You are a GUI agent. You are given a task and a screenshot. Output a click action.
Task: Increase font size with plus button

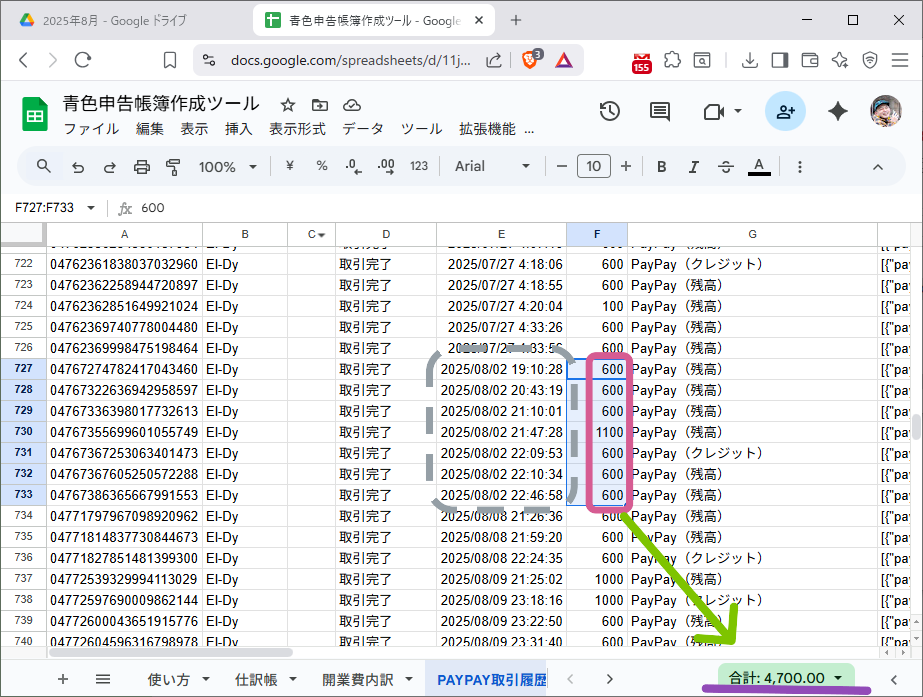(x=626, y=167)
